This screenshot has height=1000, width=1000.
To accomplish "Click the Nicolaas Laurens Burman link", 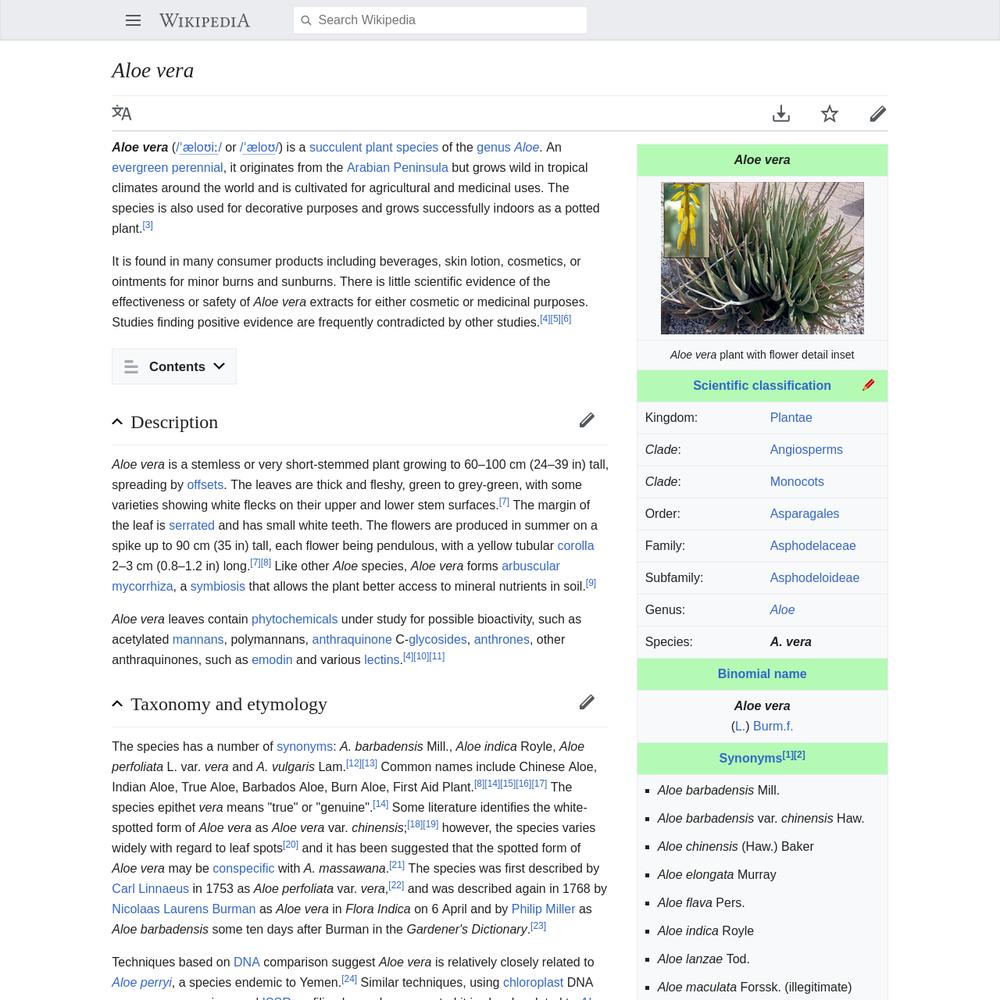I will (183, 909).
